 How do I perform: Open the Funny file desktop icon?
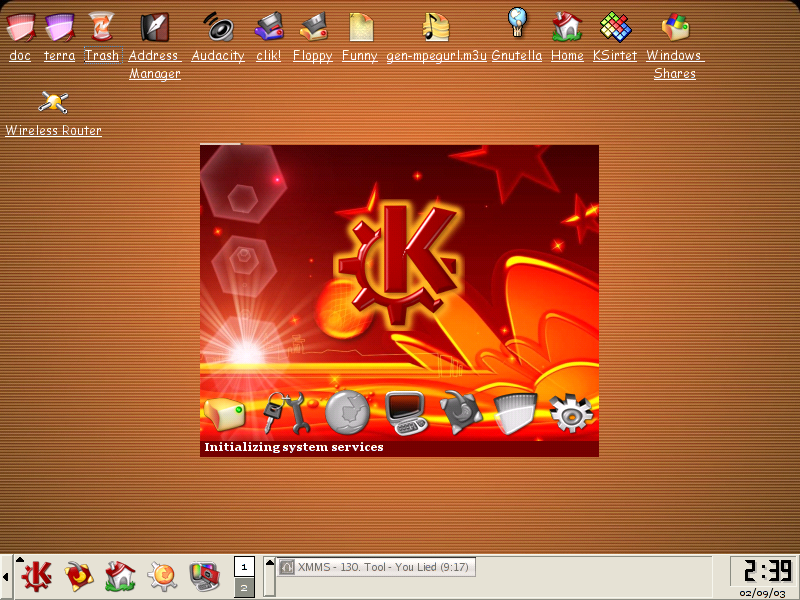(360, 28)
